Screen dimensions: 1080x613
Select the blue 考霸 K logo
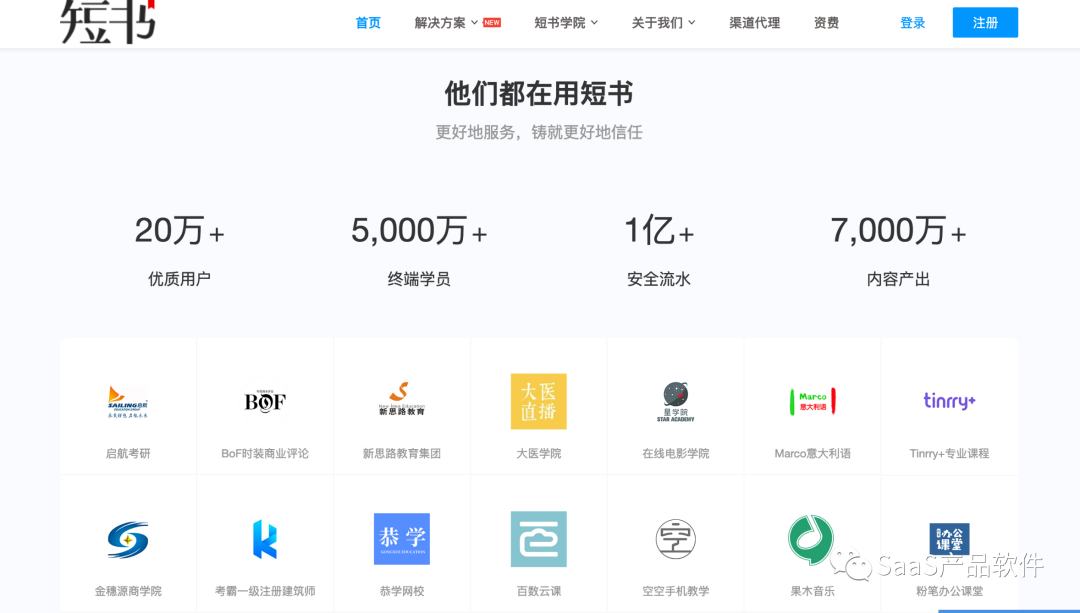coord(265,539)
